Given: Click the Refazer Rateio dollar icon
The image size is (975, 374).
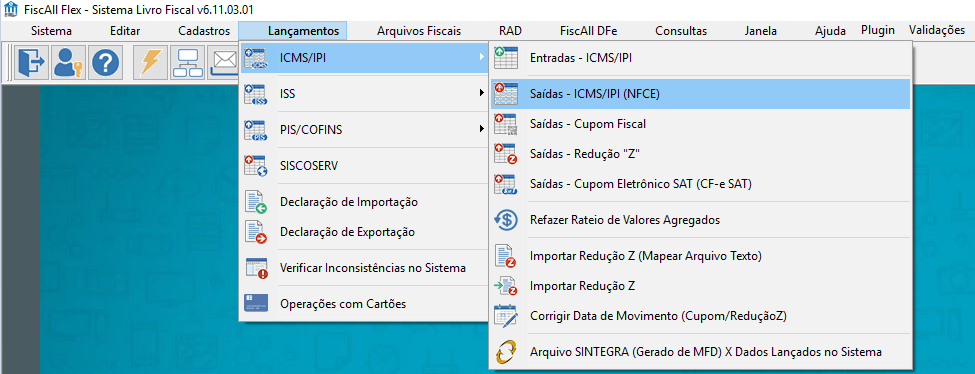Looking at the screenshot, I should pos(506,220).
